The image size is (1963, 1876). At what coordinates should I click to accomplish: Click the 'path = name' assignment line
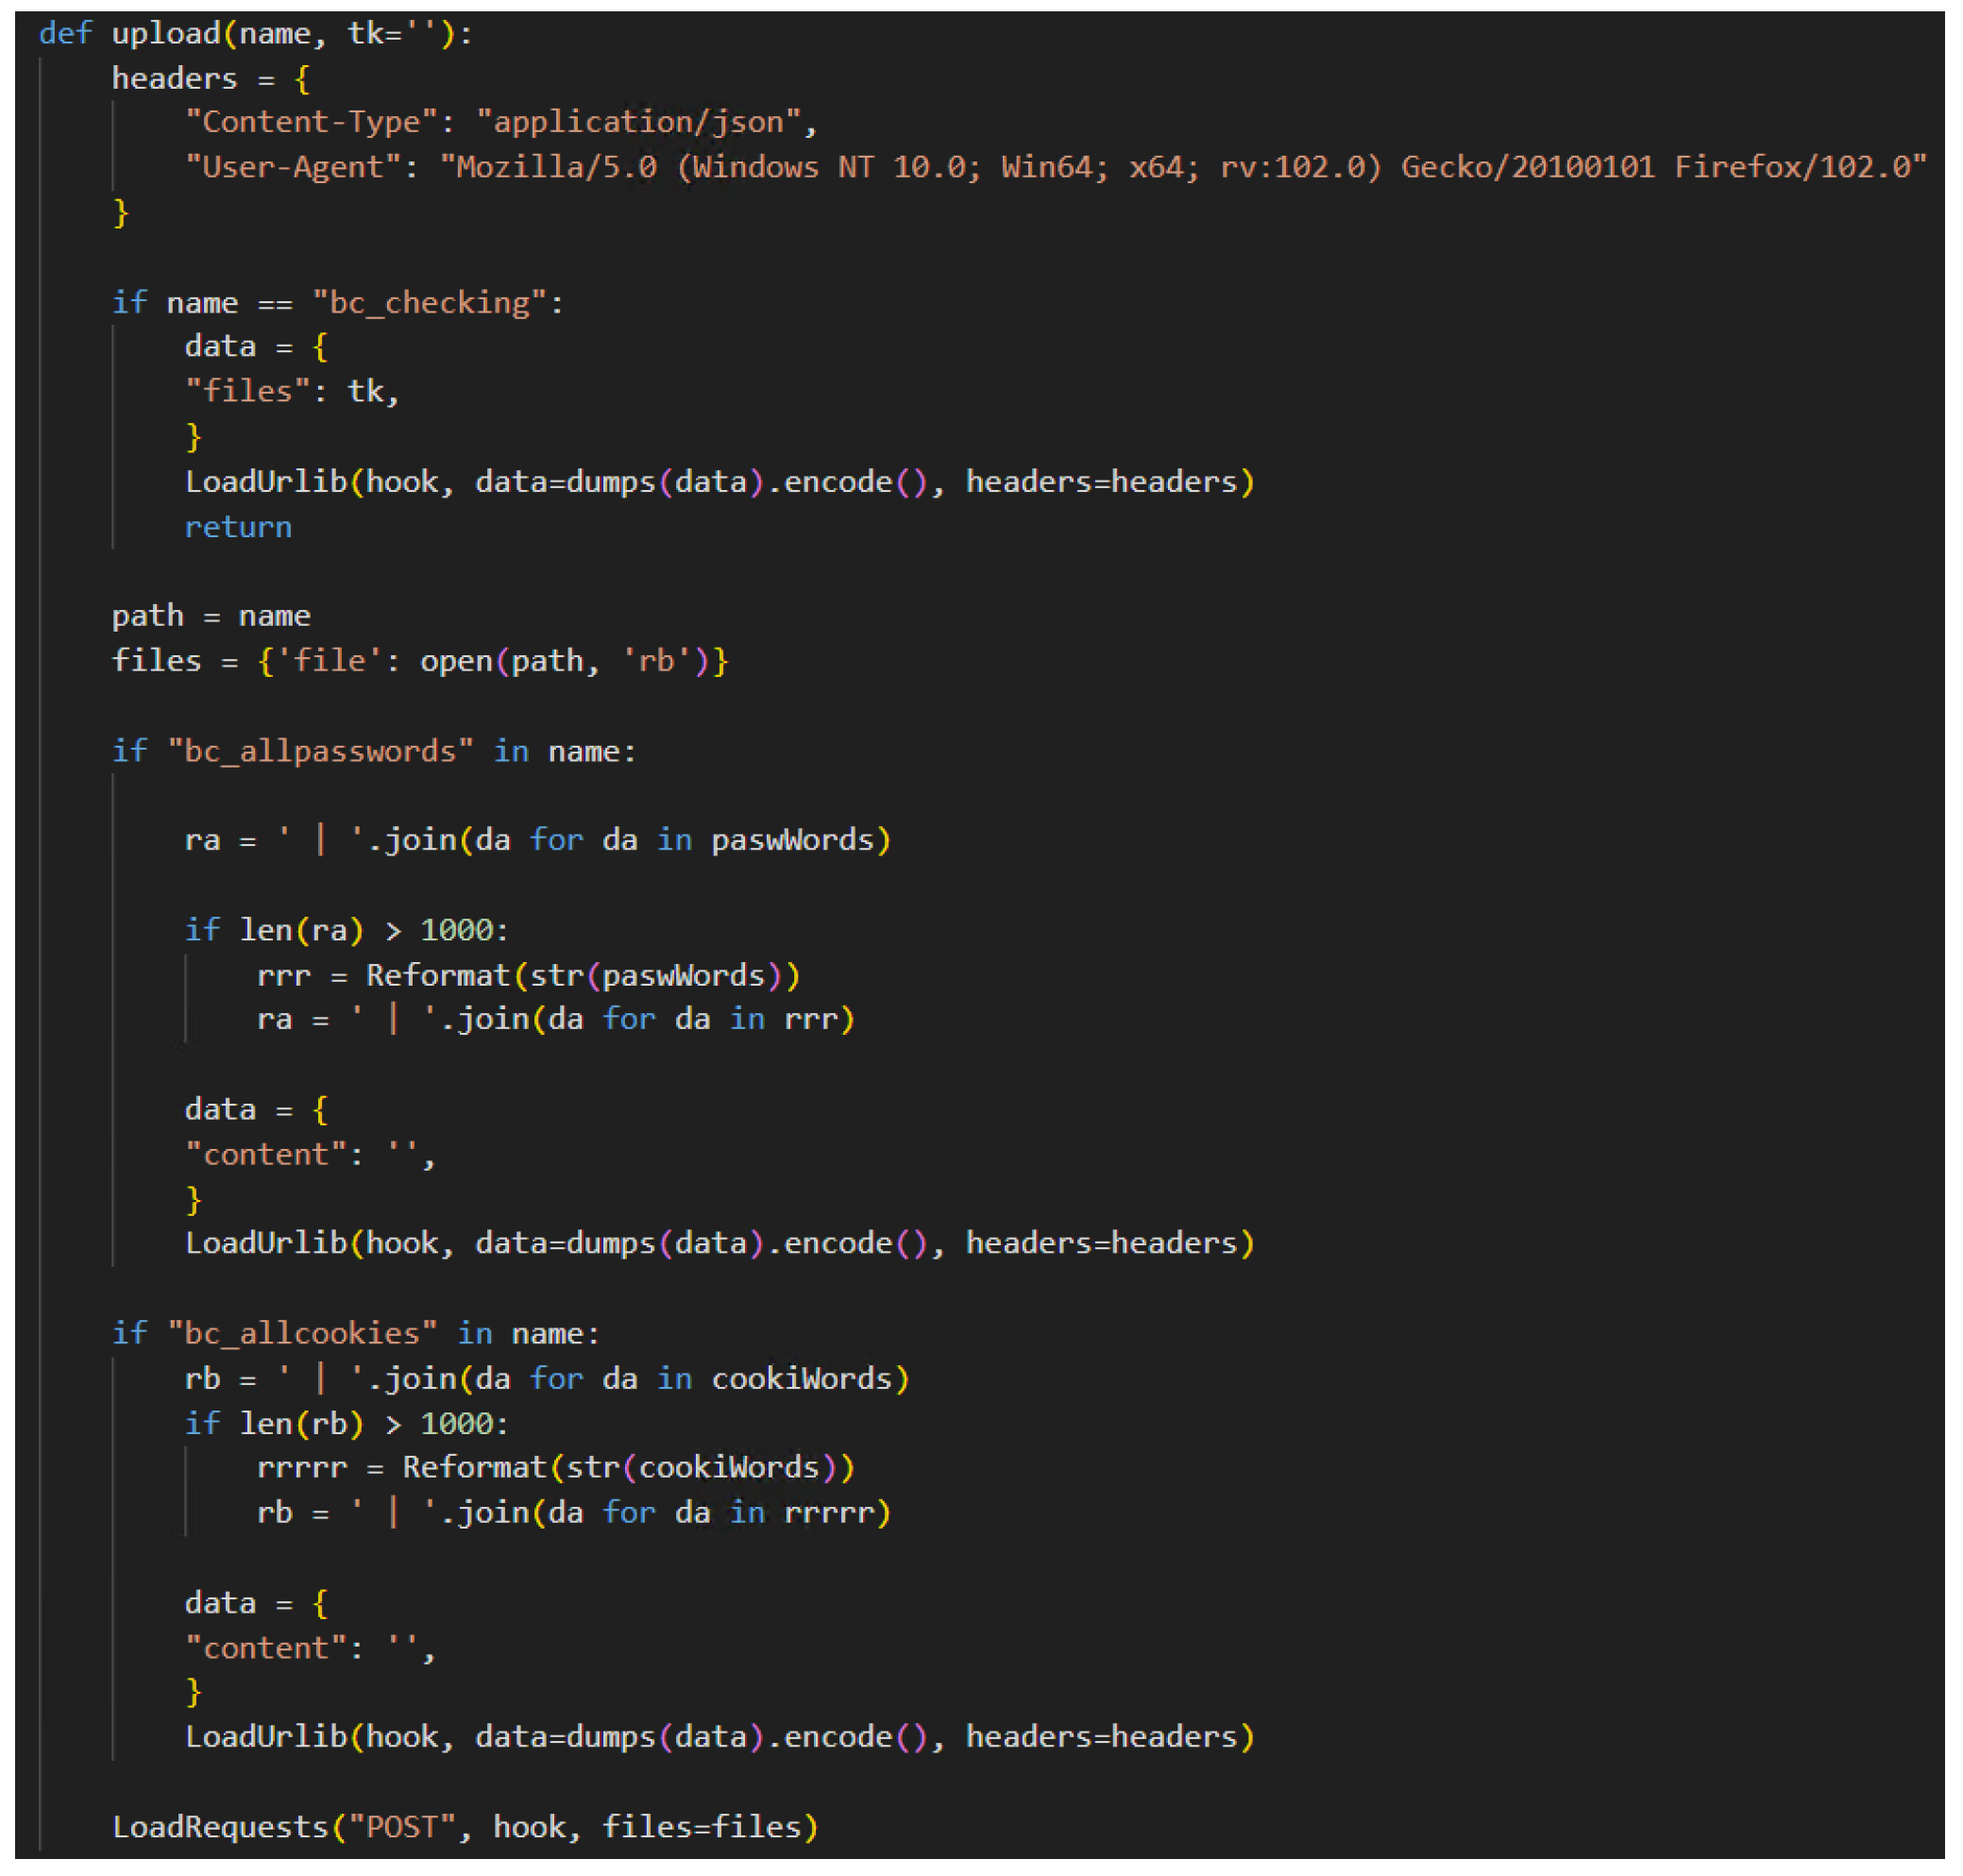point(211,616)
